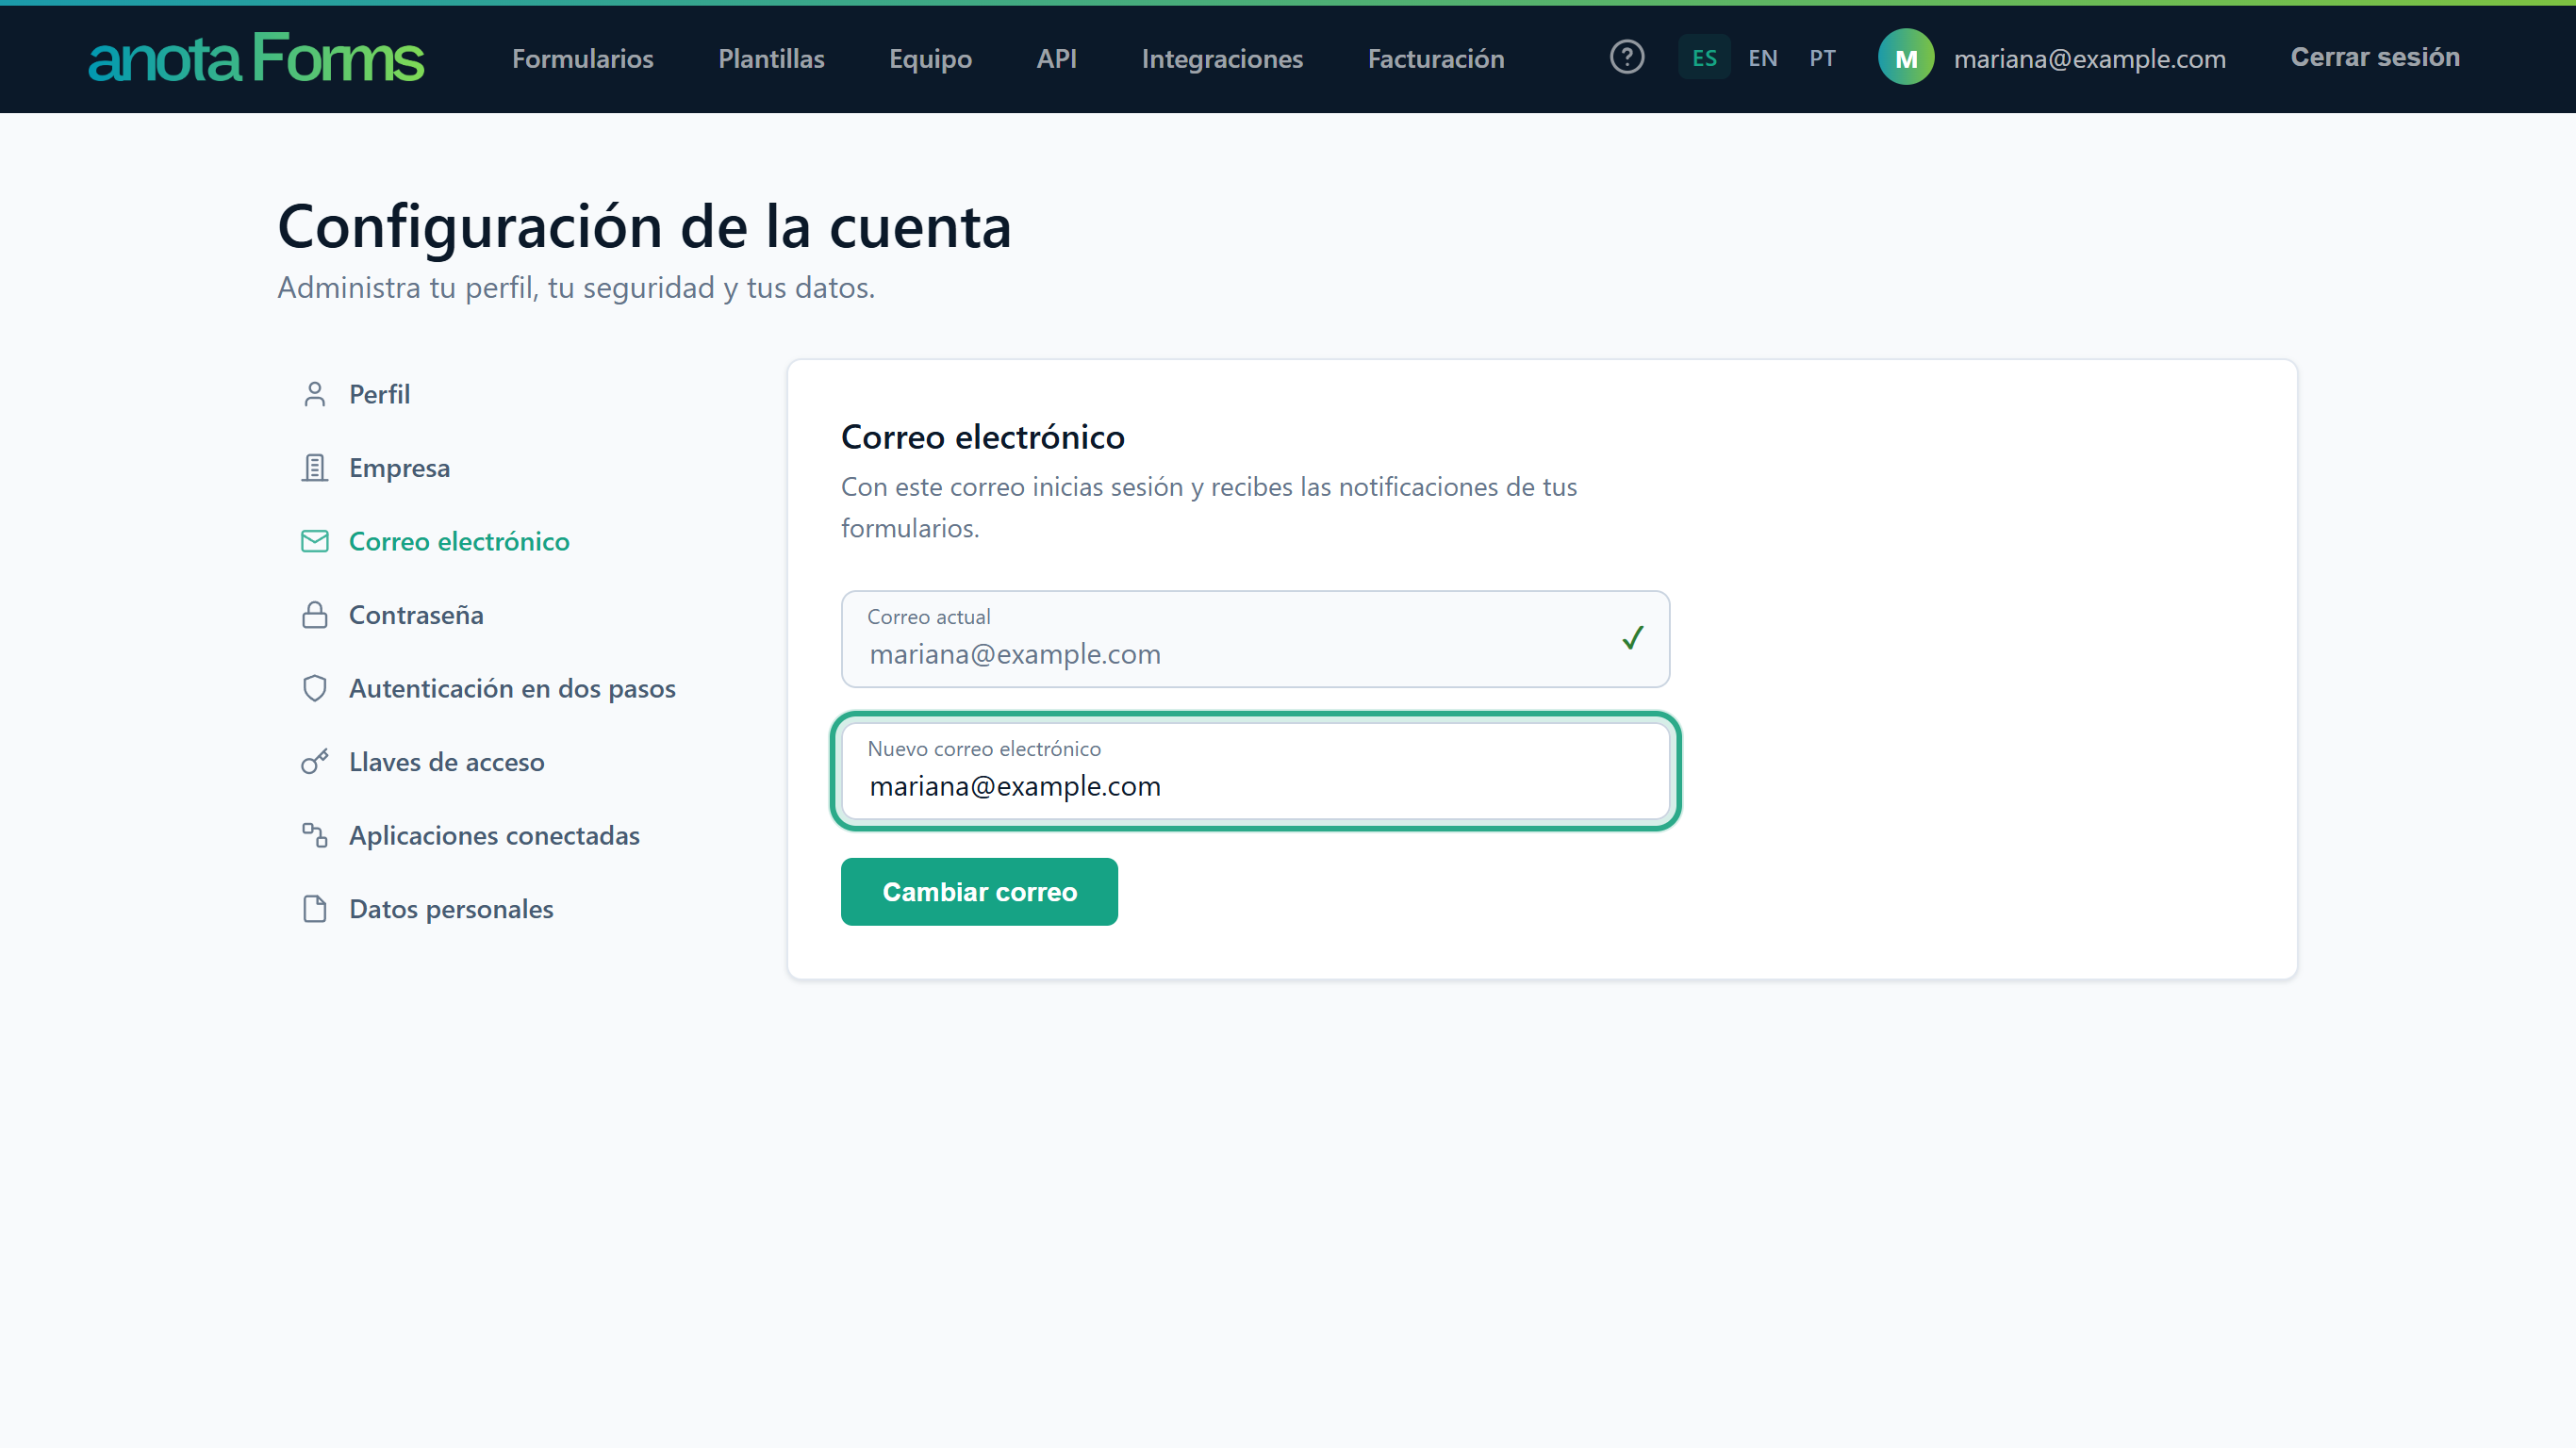Image resolution: width=2576 pixels, height=1448 pixels.
Task: Click the anota Forms logo
Action: tap(256, 58)
